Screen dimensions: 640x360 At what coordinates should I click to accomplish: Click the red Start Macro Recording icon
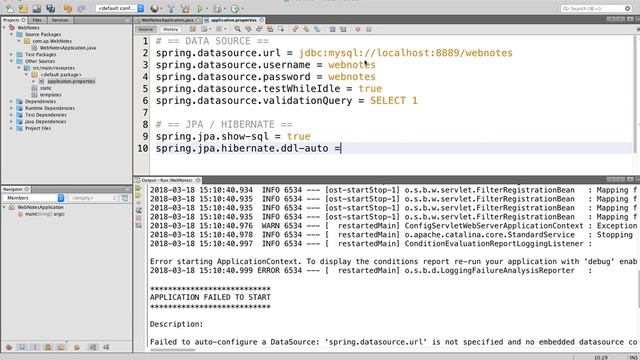point(358,29)
